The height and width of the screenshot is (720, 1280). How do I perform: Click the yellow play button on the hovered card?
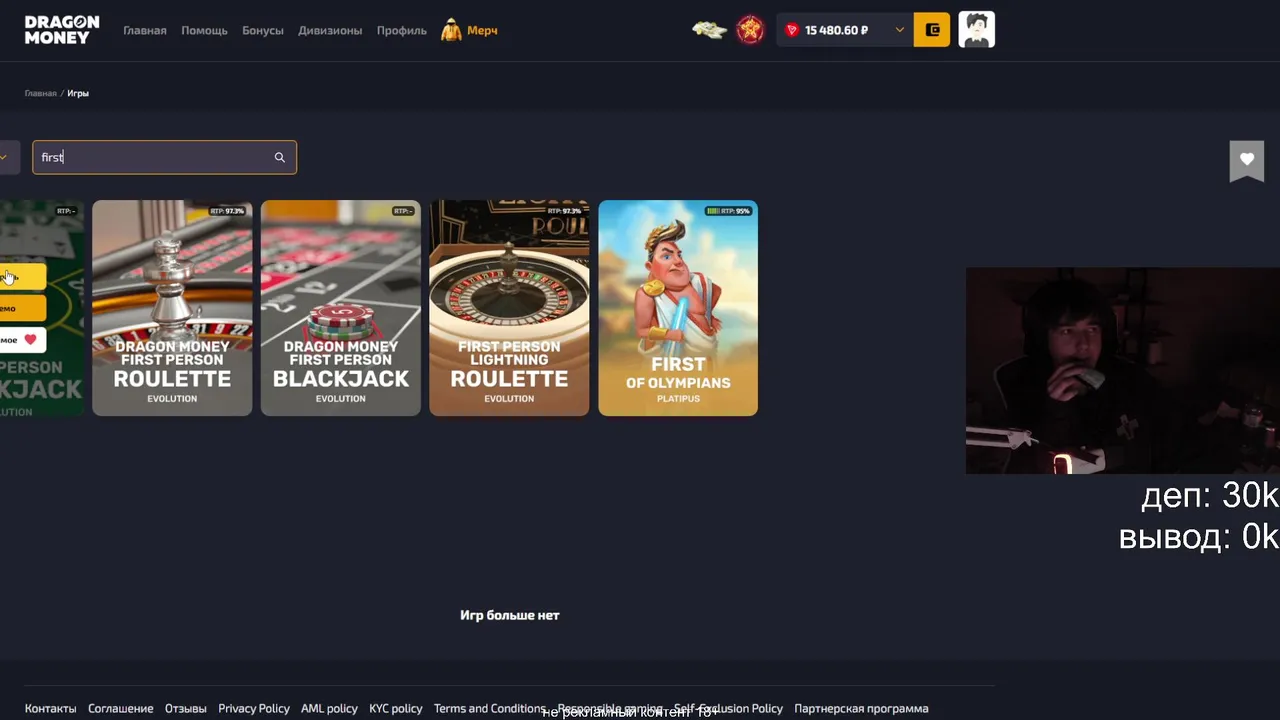[x=22, y=276]
